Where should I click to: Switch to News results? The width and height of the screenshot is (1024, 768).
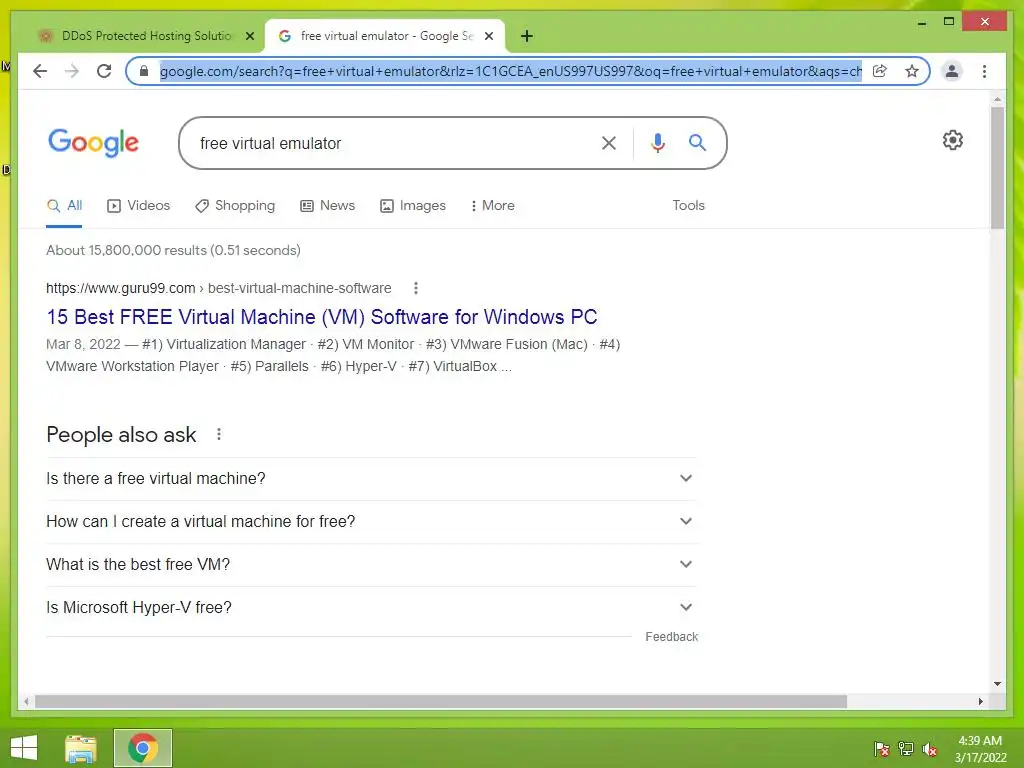[x=327, y=206]
